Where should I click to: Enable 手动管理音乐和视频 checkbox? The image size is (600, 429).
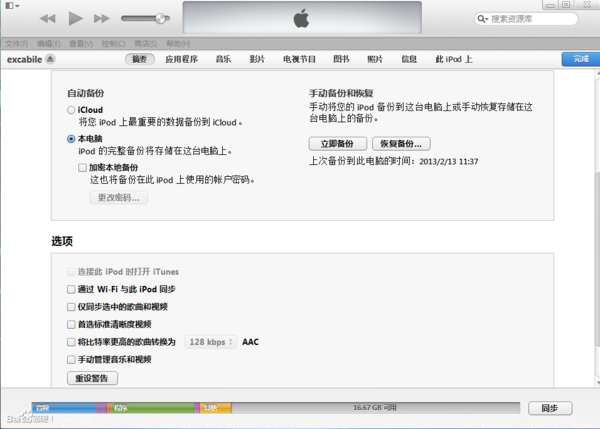point(71,360)
